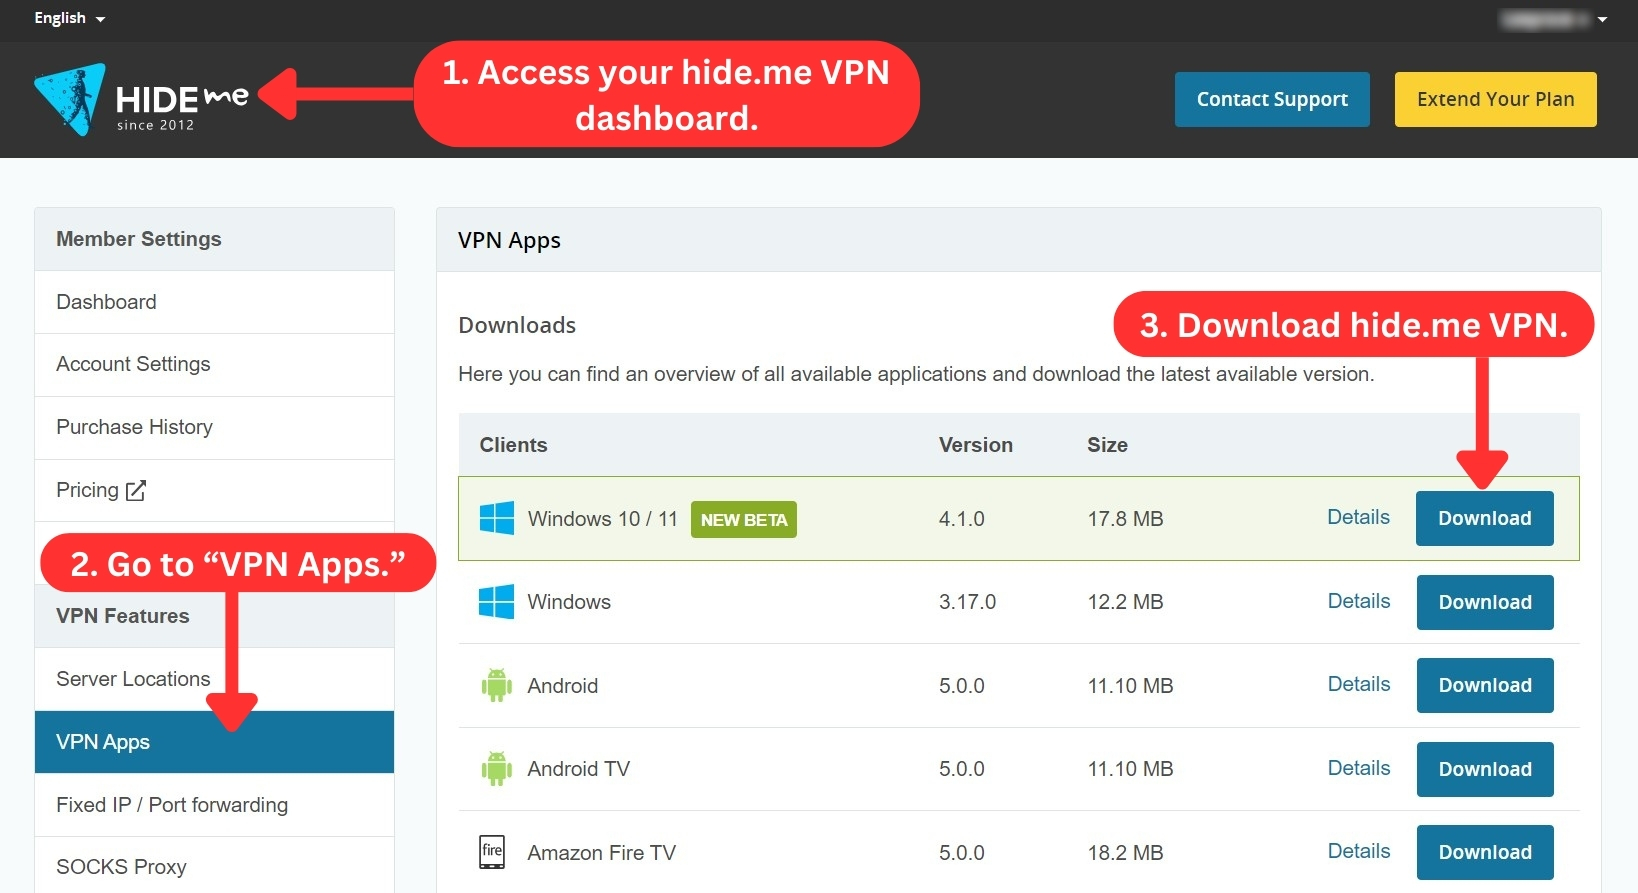The width and height of the screenshot is (1638, 893).
Task: Click the VPN Apps panel title
Action: tap(509, 241)
